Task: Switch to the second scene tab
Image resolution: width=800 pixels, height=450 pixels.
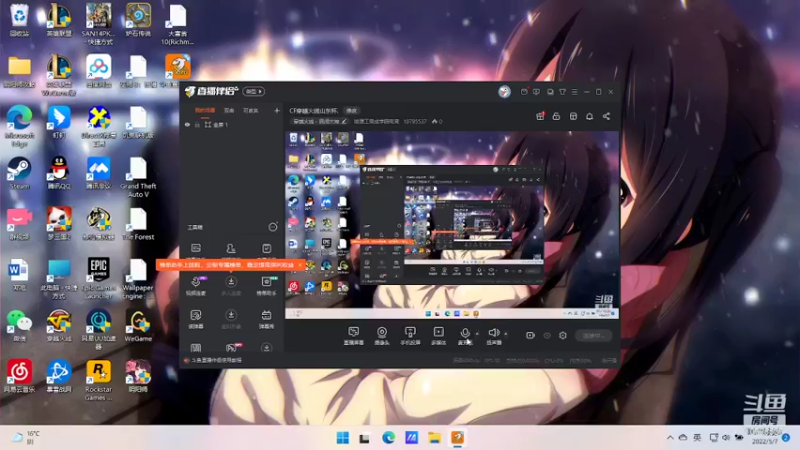Action: pos(229,110)
